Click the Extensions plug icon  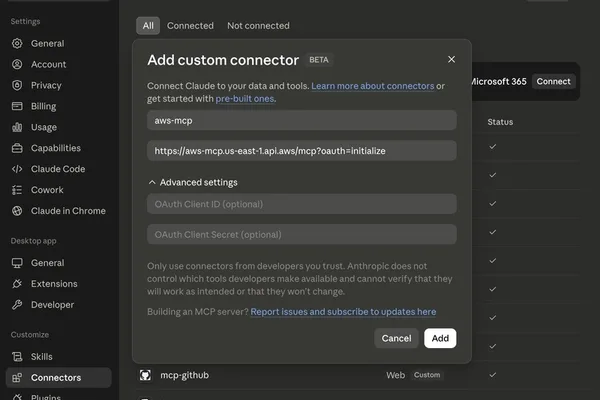coord(17,284)
